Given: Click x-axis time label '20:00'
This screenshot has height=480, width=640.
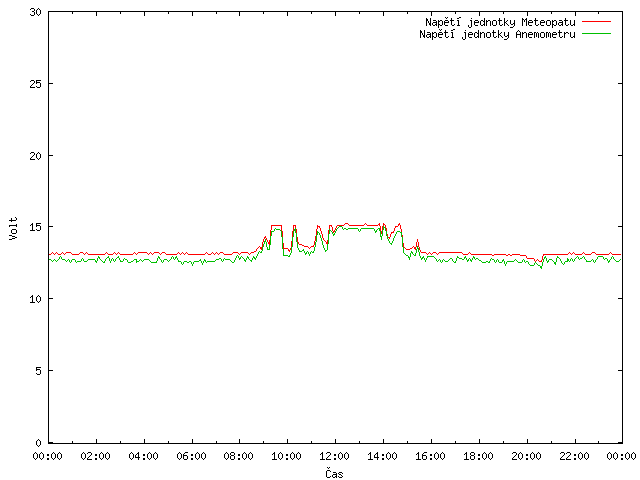Looking at the screenshot, I should [x=527, y=456].
